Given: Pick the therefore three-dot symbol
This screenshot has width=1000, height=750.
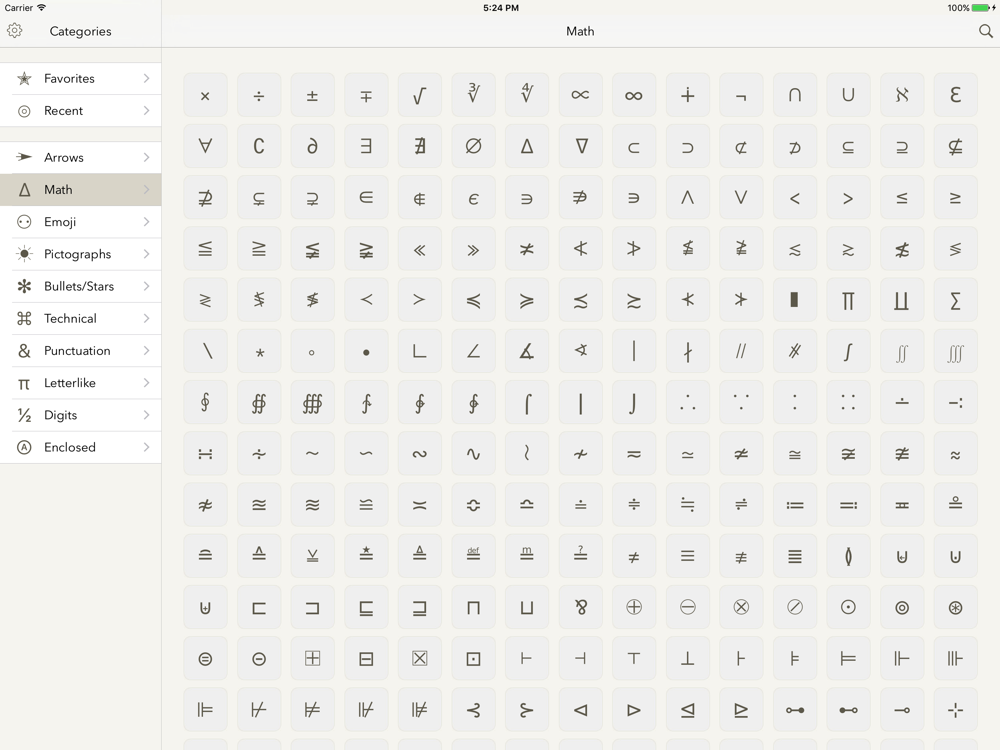Looking at the screenshot, I should (x=688, y=402).
